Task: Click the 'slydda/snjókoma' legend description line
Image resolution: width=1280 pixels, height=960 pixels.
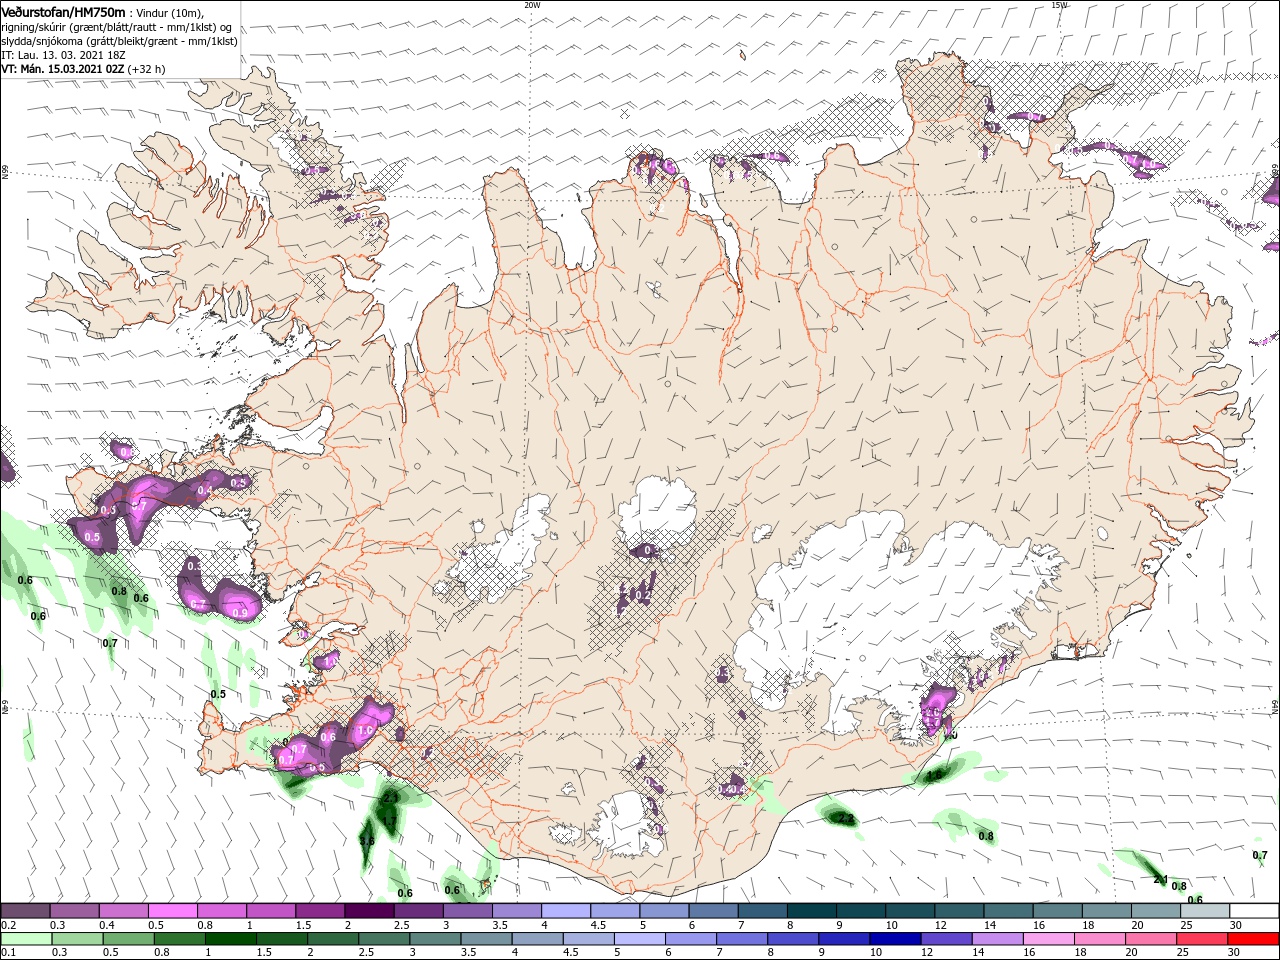Action: [118, 41]
